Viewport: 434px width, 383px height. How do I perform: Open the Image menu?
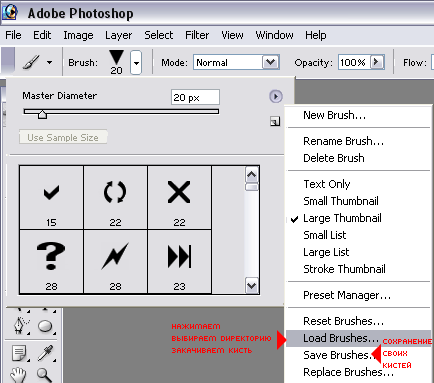tap(78, 35)
